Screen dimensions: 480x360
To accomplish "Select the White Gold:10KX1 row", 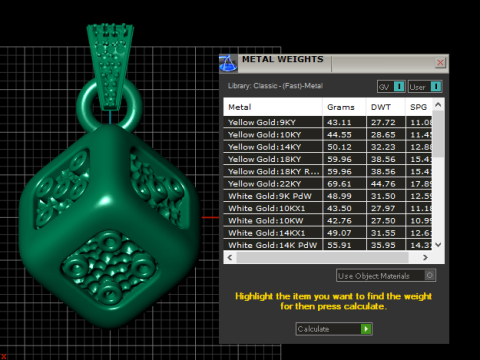I will coord(328,208).
